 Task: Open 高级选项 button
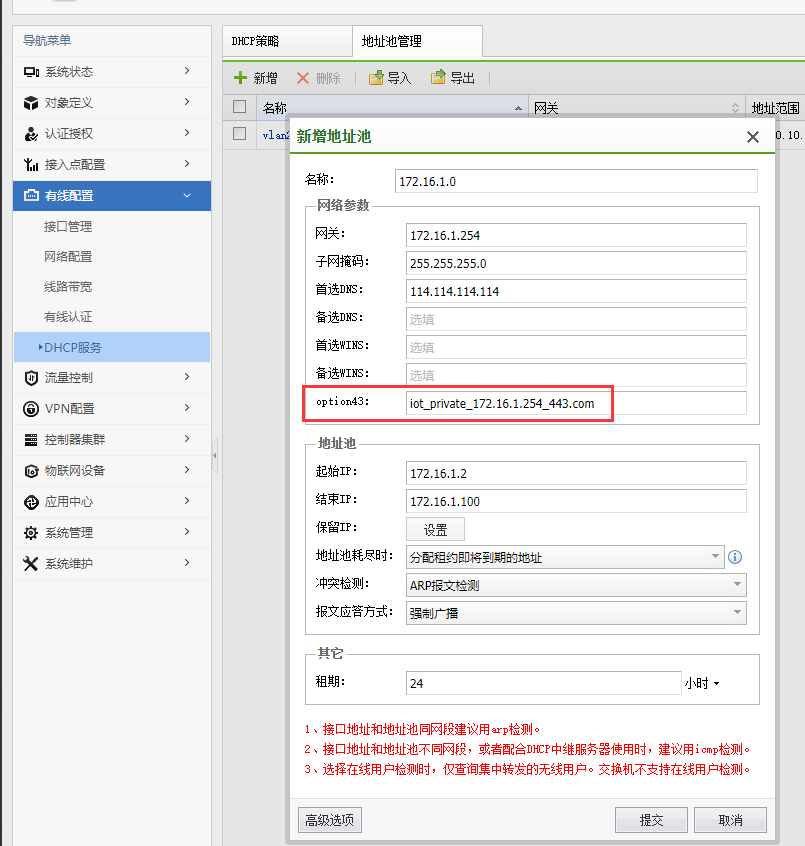pos(330,820)
